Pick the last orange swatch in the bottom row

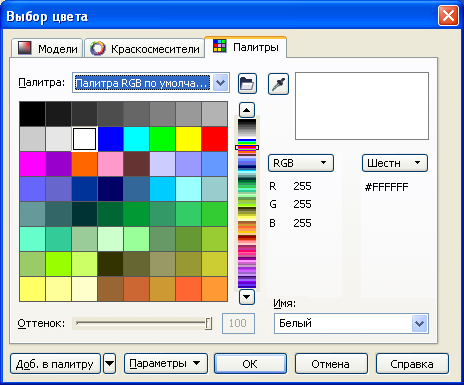[x=215, y=289]
